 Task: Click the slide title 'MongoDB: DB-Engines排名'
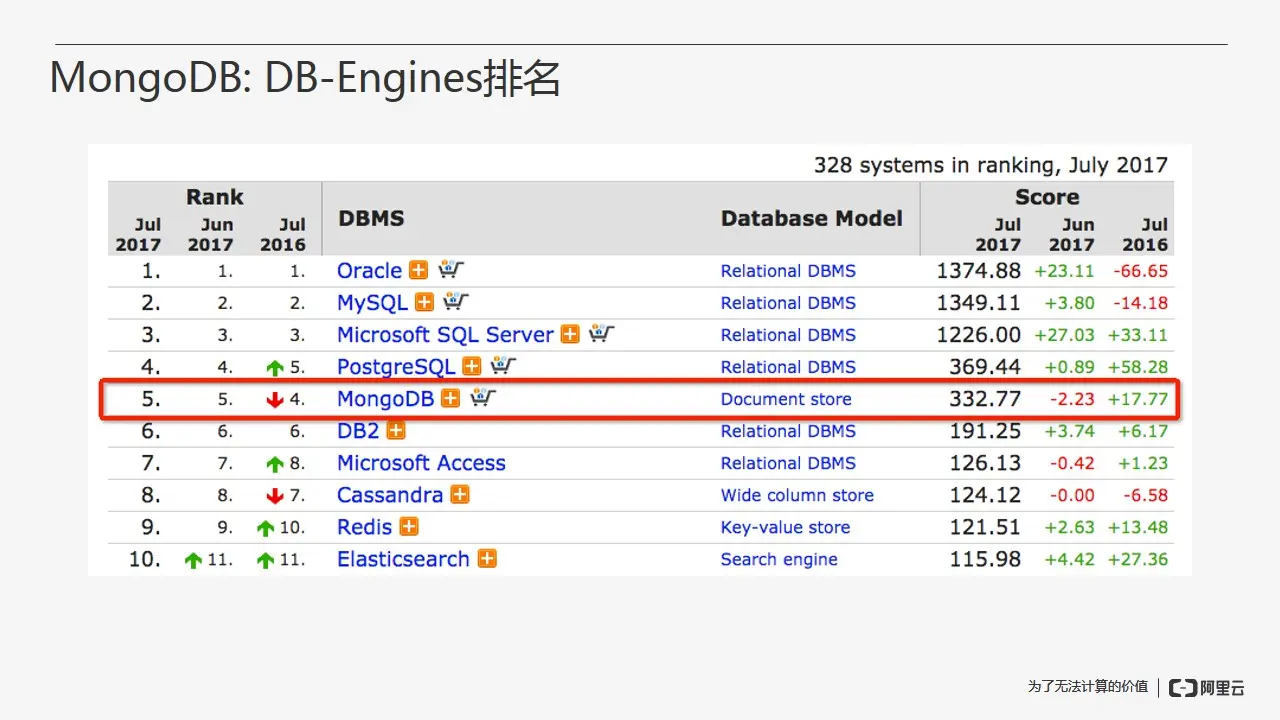tap(305, 78)
